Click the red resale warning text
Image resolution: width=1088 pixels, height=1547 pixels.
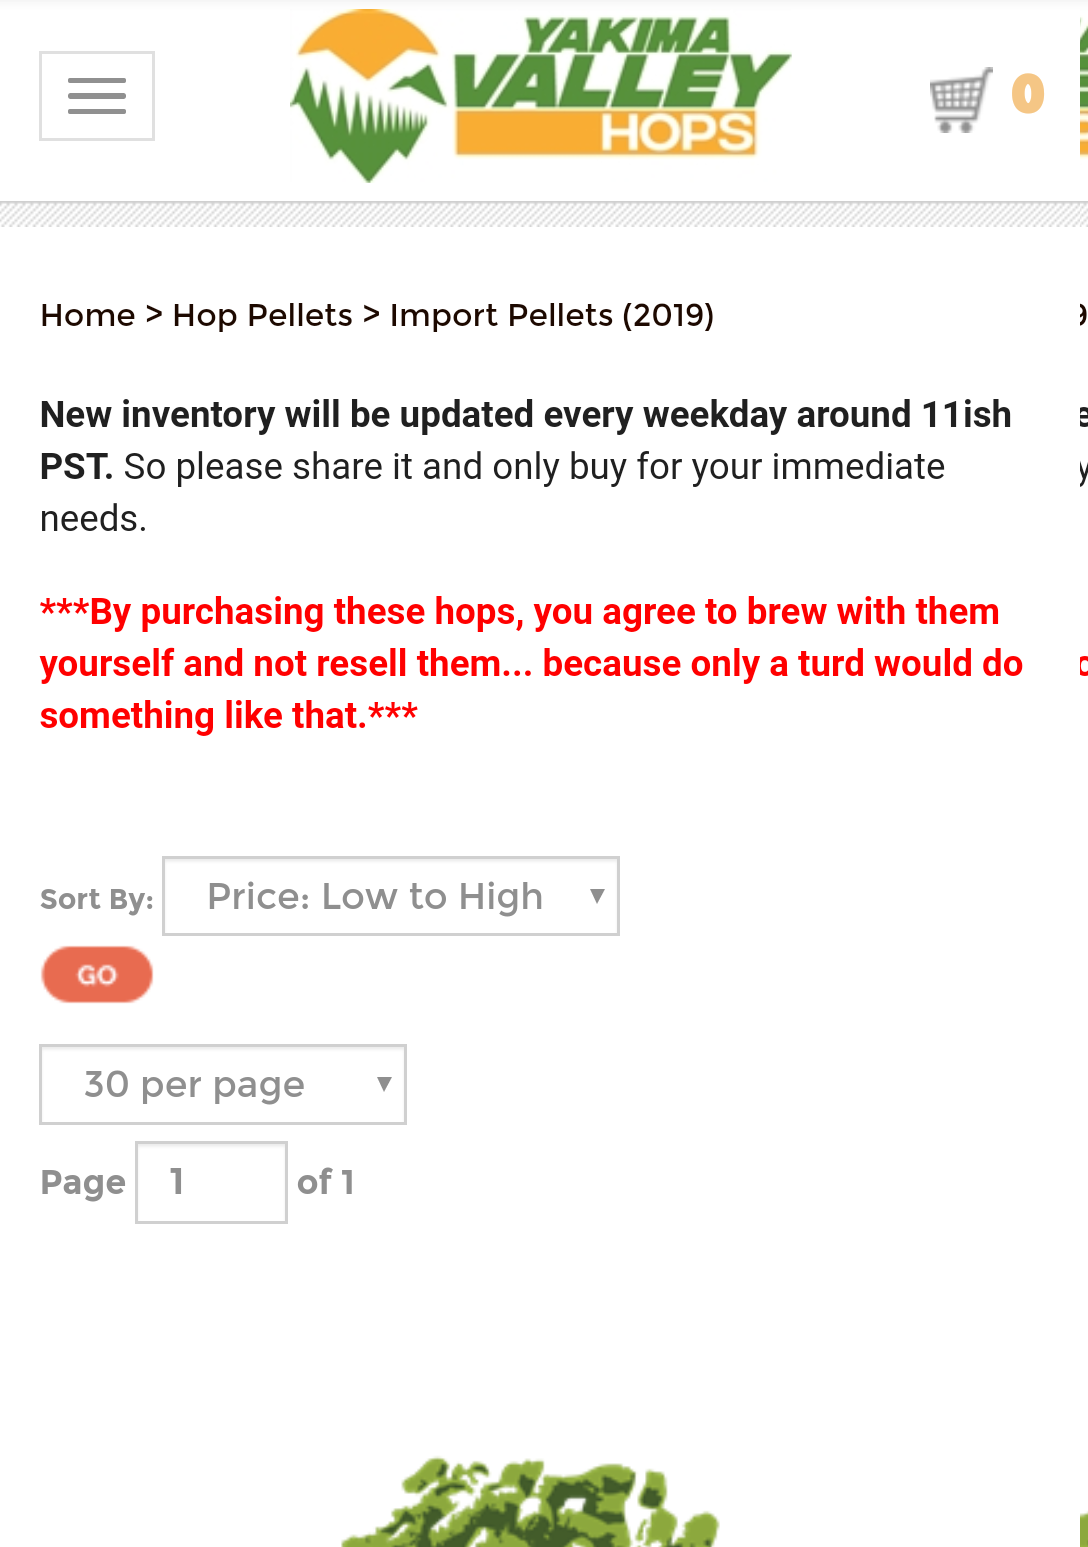531,664
